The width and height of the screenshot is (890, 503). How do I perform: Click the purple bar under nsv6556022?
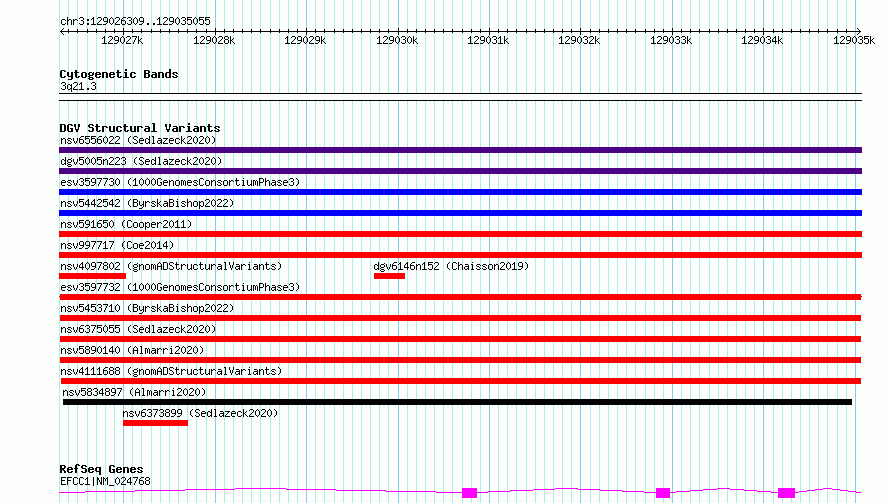460,150
